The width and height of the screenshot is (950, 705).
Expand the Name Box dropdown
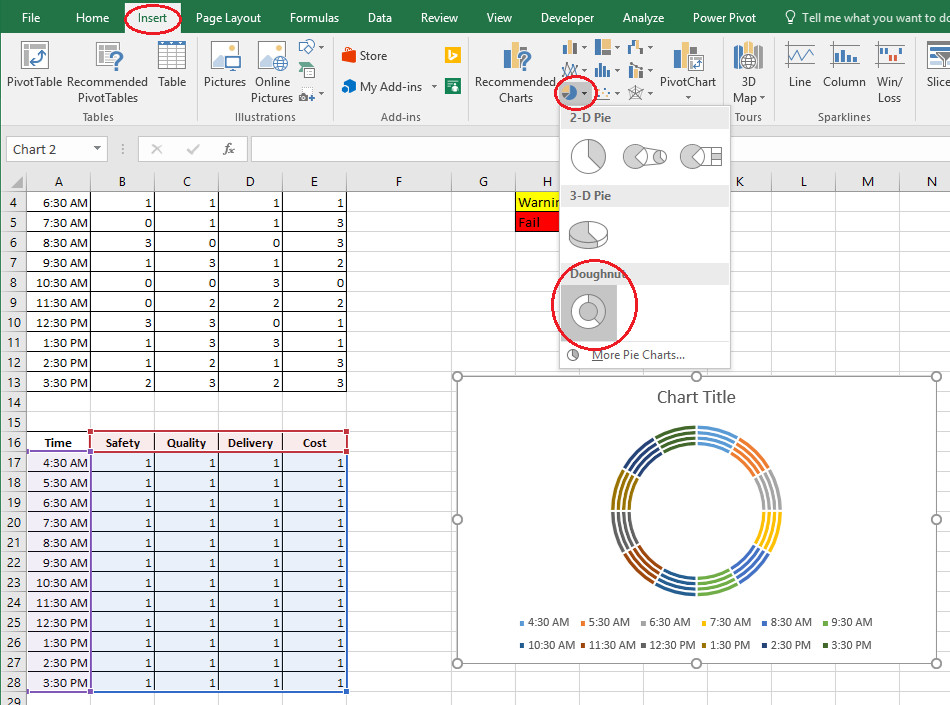pyautogui.click(x=97, y=149)
